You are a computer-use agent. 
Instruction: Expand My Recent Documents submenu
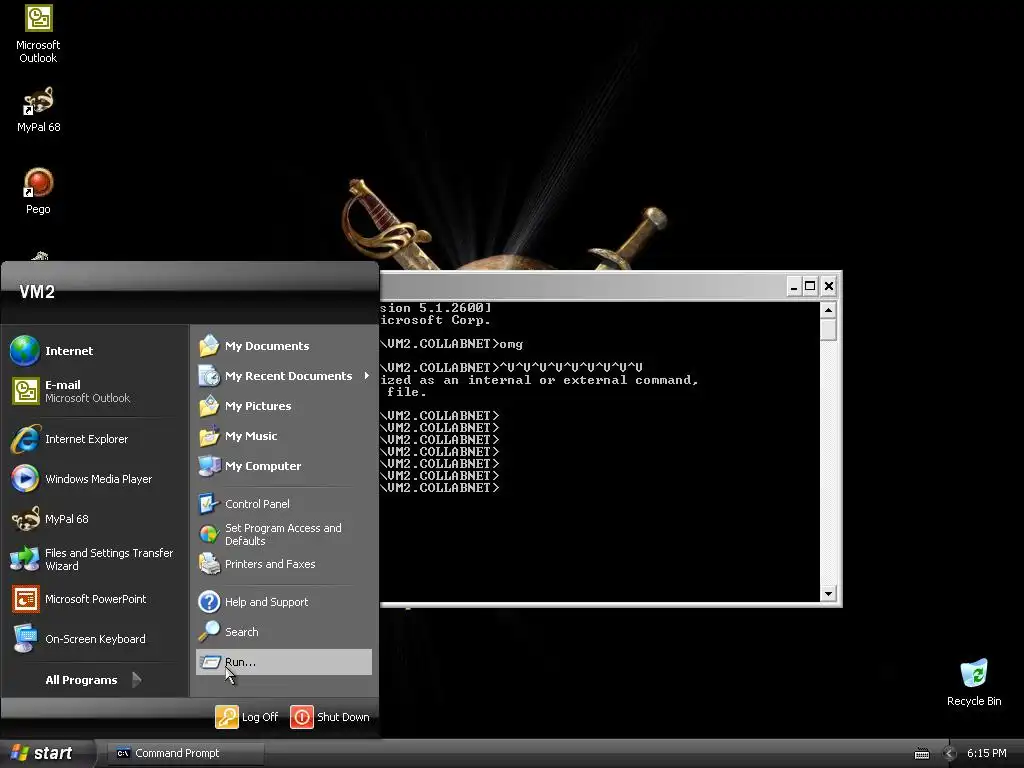pos(283,376)
